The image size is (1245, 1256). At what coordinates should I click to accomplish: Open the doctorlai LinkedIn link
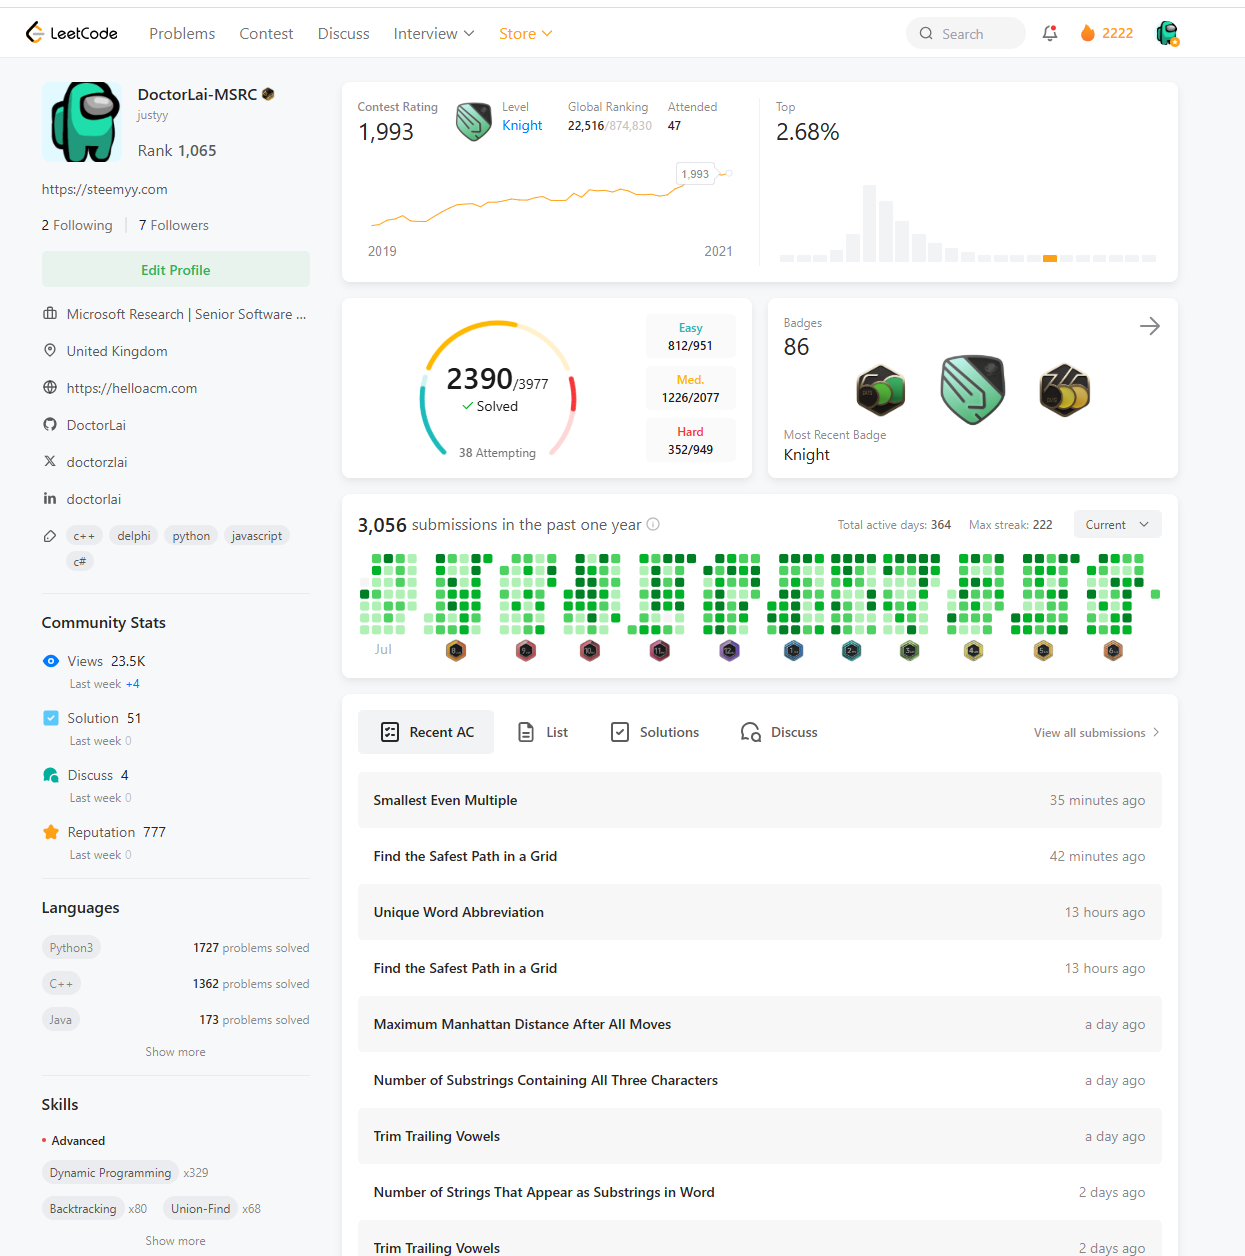(x=94, y=499)
